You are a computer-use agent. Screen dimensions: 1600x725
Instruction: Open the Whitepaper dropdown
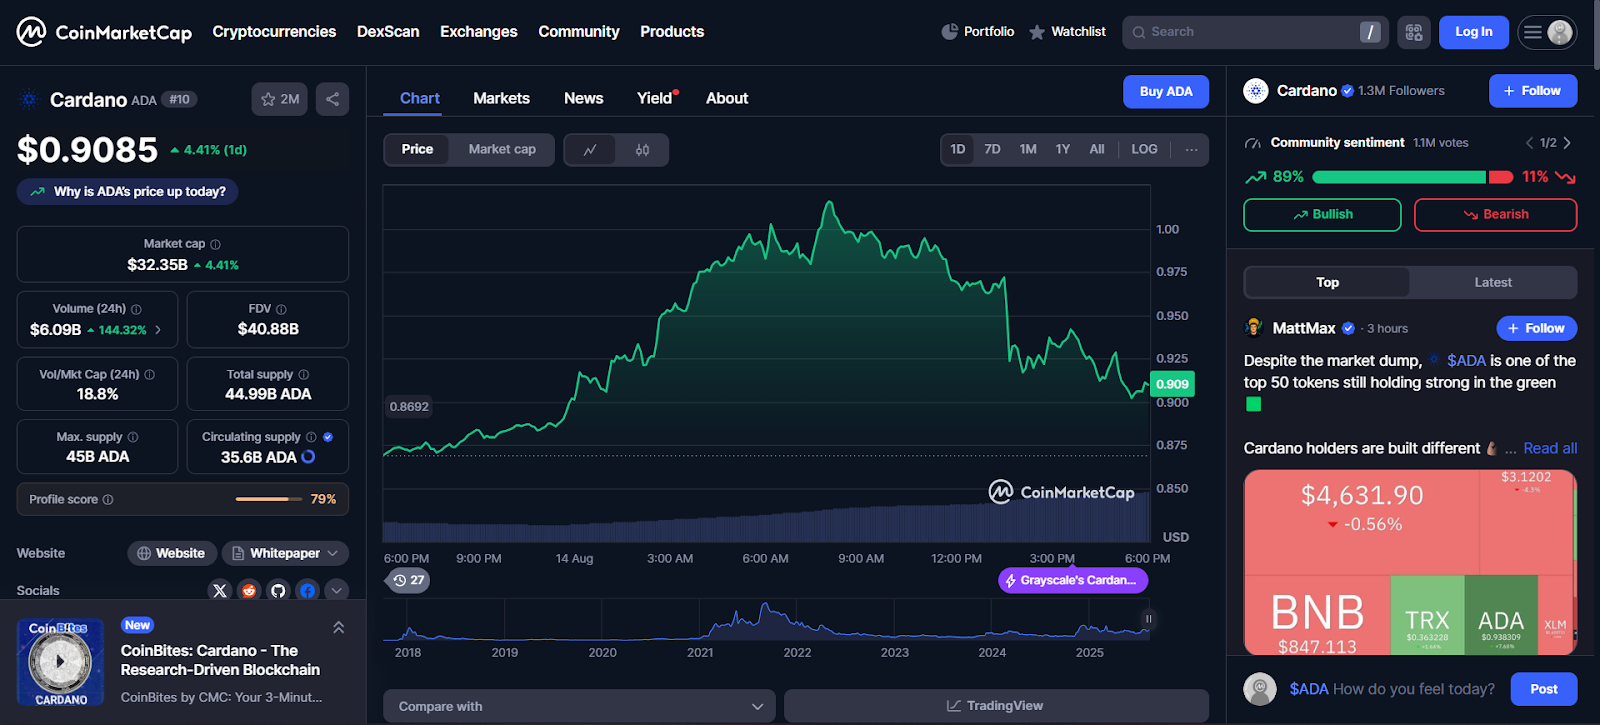click(x=285, y=553)
